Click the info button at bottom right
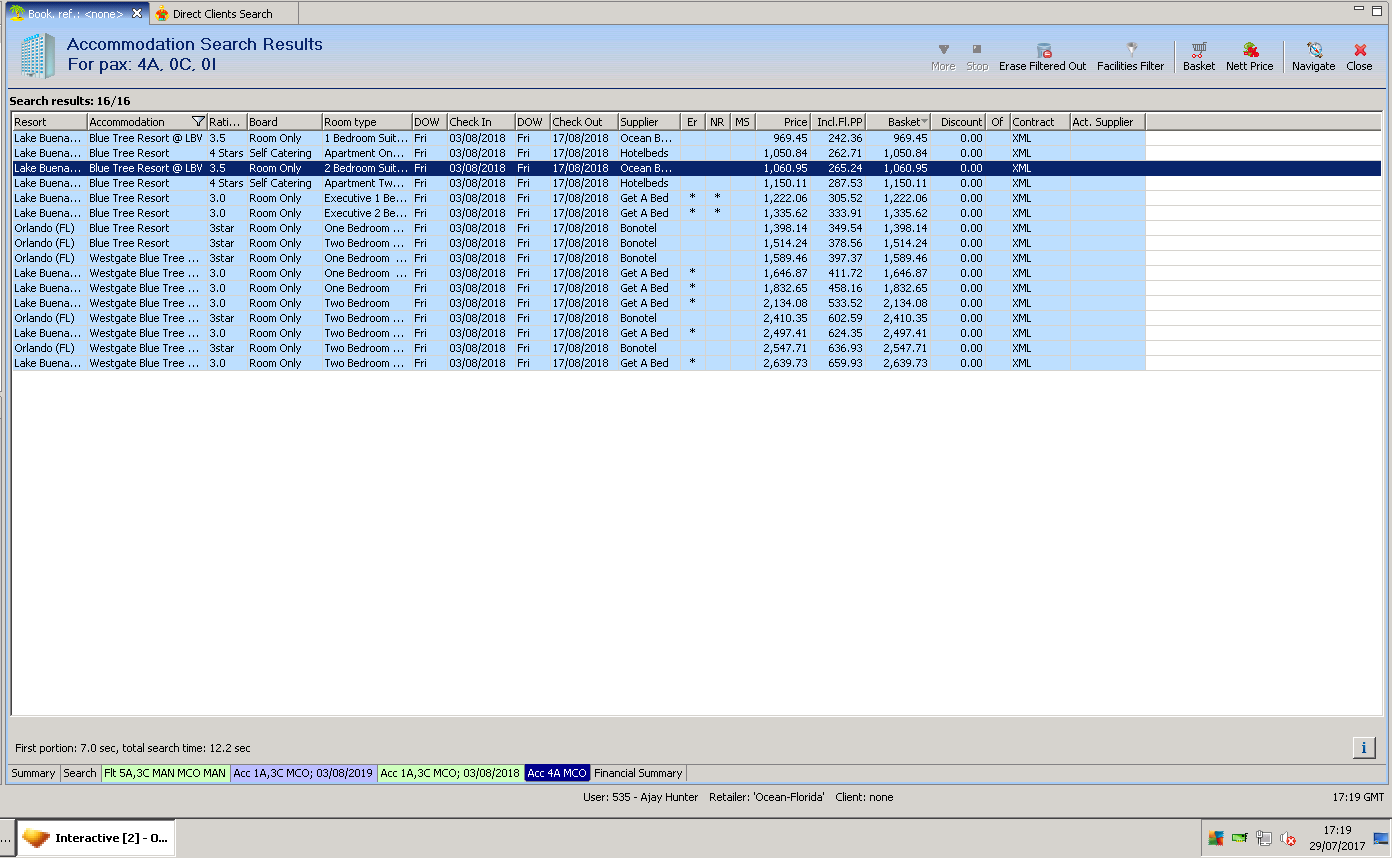This screenshot has width=1392, height=858. click(1363, 747)
